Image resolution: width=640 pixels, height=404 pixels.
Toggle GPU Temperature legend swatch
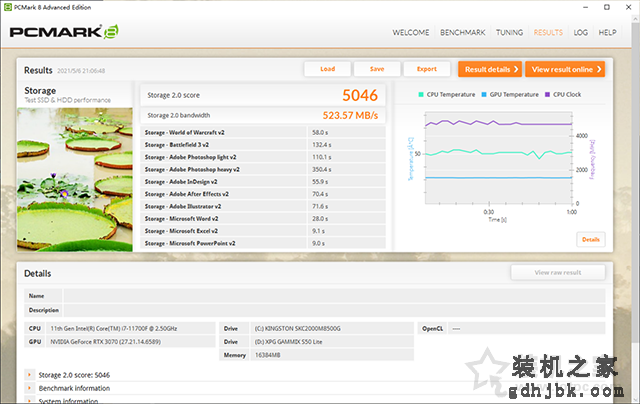click(x=484, y=94)
